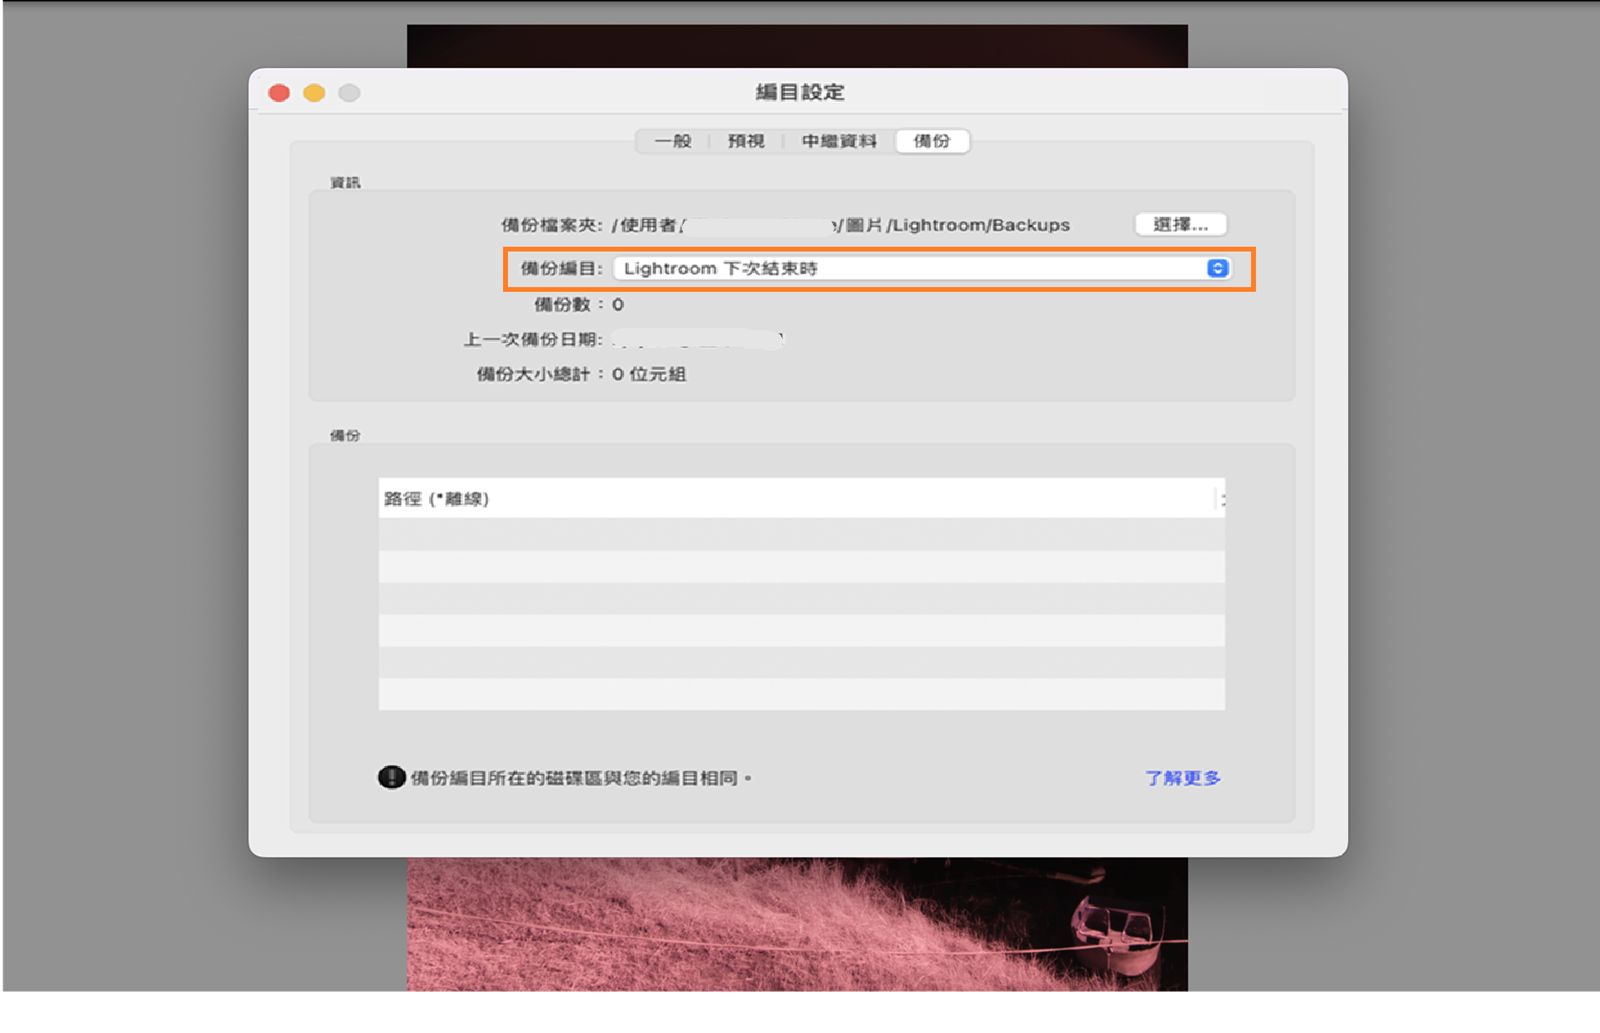Viewport: 1600px width, 1033px height.
Task: Click the green zoom traffic light
Action: pos(349,92)
